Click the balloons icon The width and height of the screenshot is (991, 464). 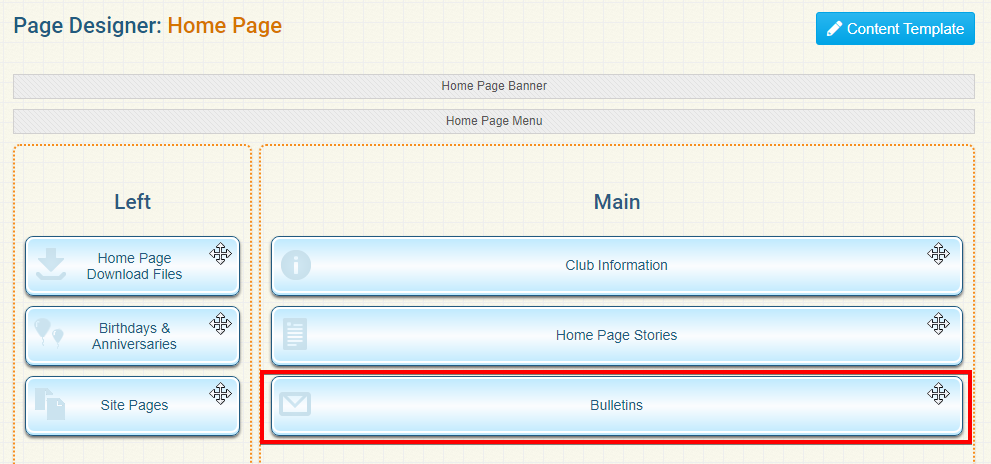[49, 334]
